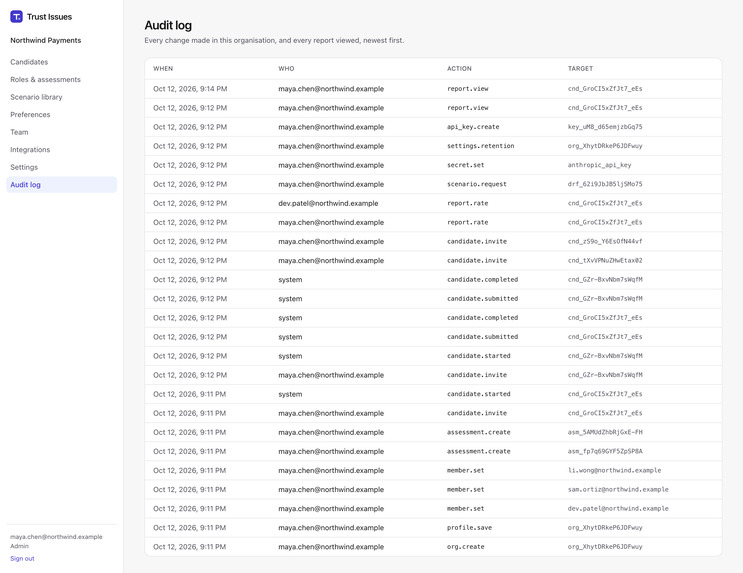The image size is (743, 573).
Task: Select the scenario.request action
Action: pyautogui.click(x=477, y=184)
